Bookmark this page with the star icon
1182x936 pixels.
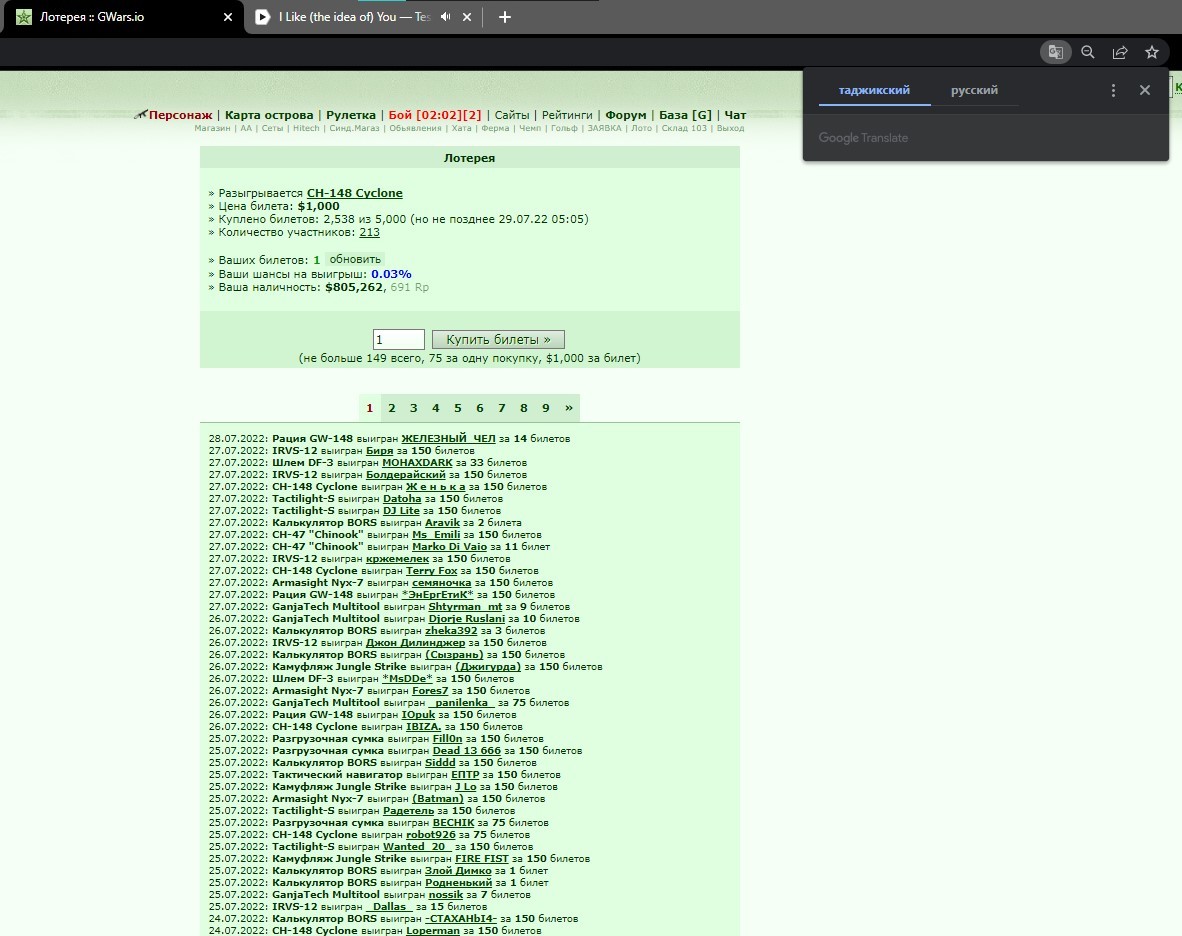(1151, 52)
